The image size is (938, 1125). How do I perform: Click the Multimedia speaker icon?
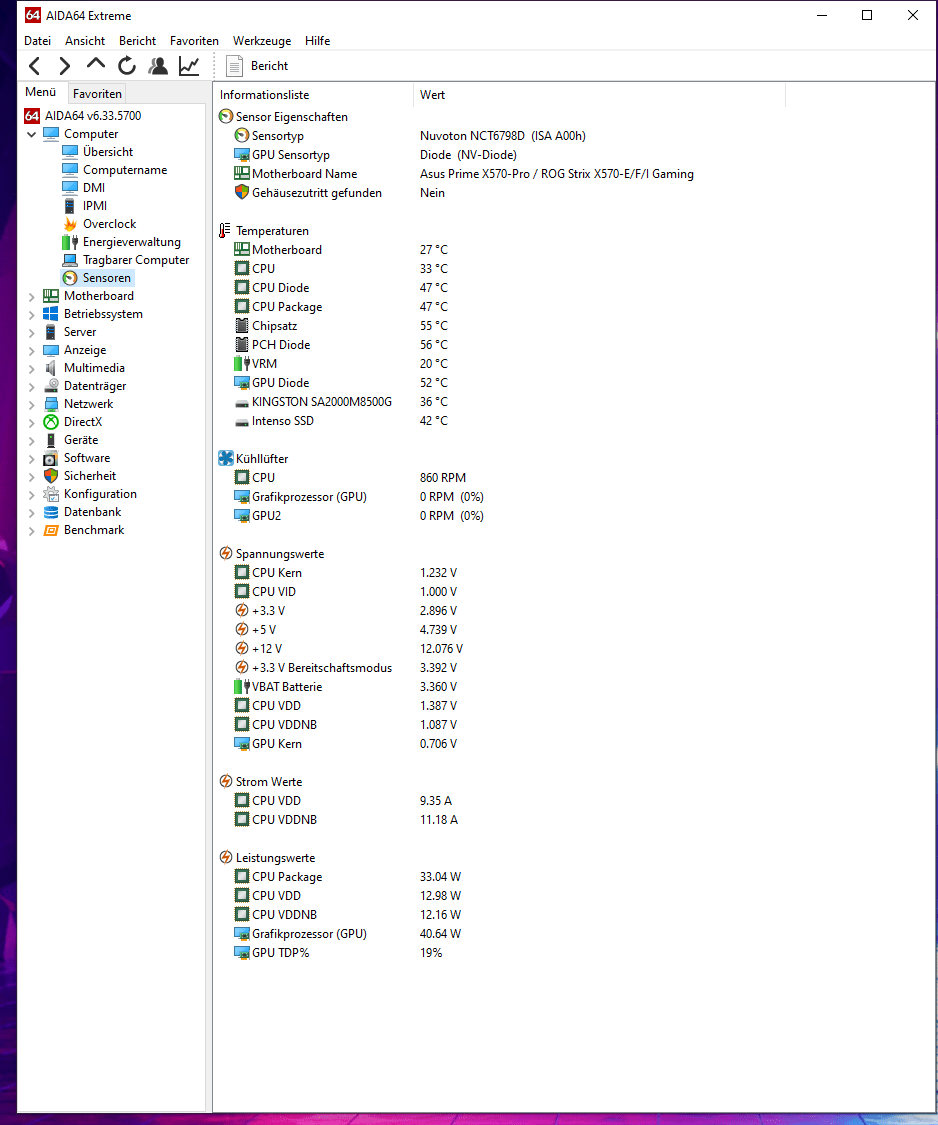[x=51, y=367]
